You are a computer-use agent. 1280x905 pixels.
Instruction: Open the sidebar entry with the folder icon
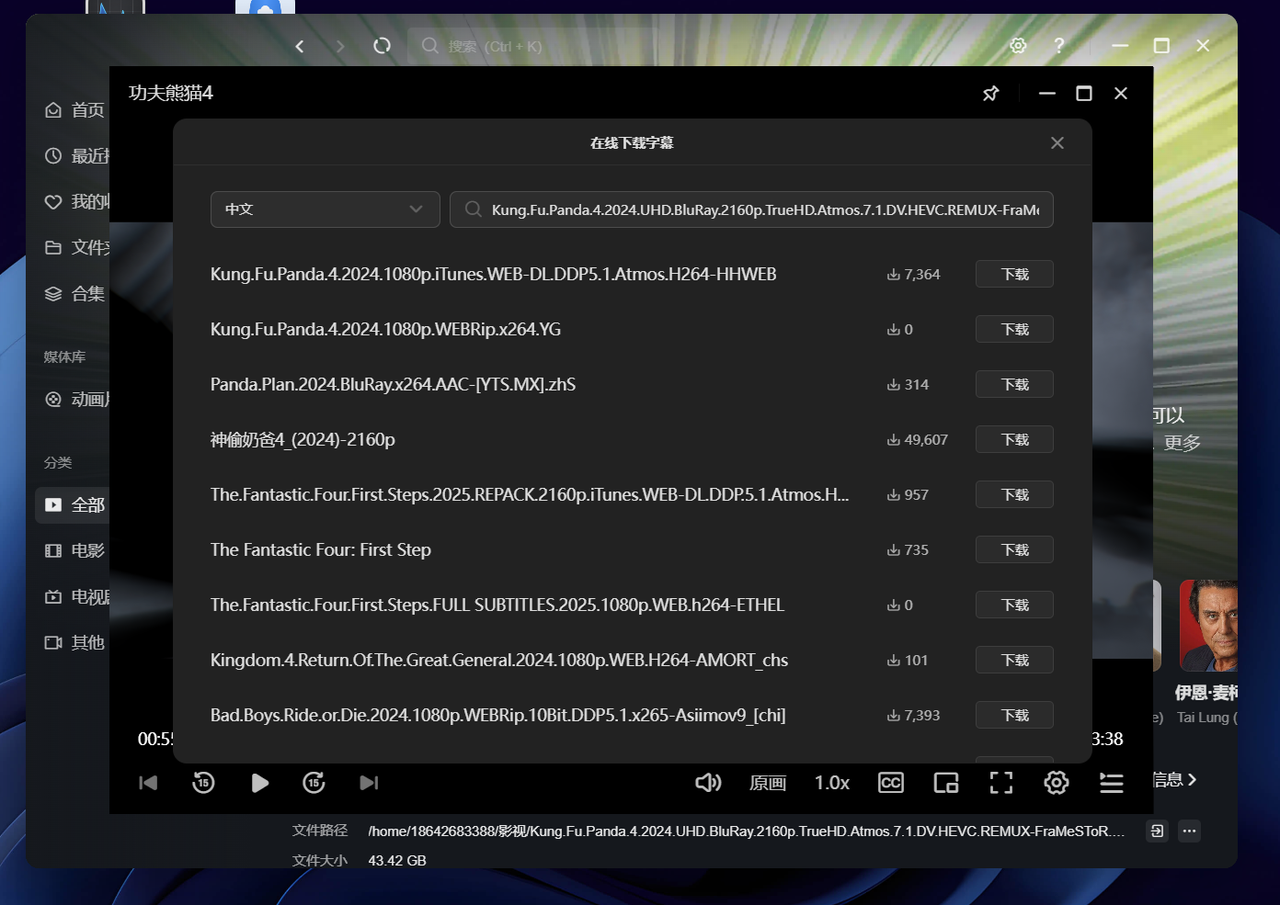coord(76,248)
